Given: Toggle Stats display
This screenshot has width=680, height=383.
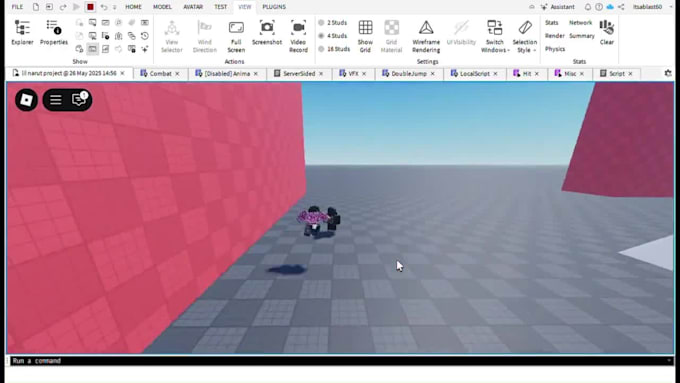Looking at the screenshot, I should tap(552, 23).
